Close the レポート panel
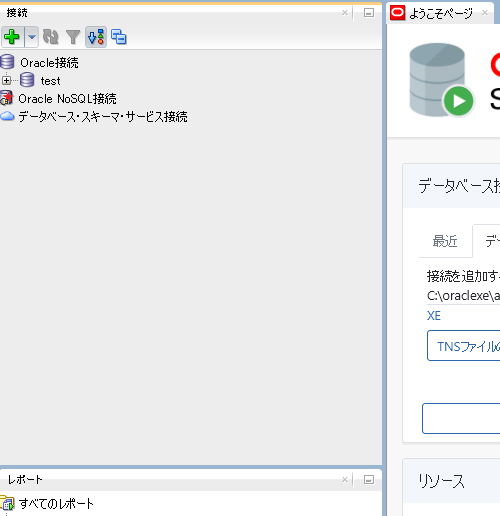500x516 pixels. tap(345, 480)
